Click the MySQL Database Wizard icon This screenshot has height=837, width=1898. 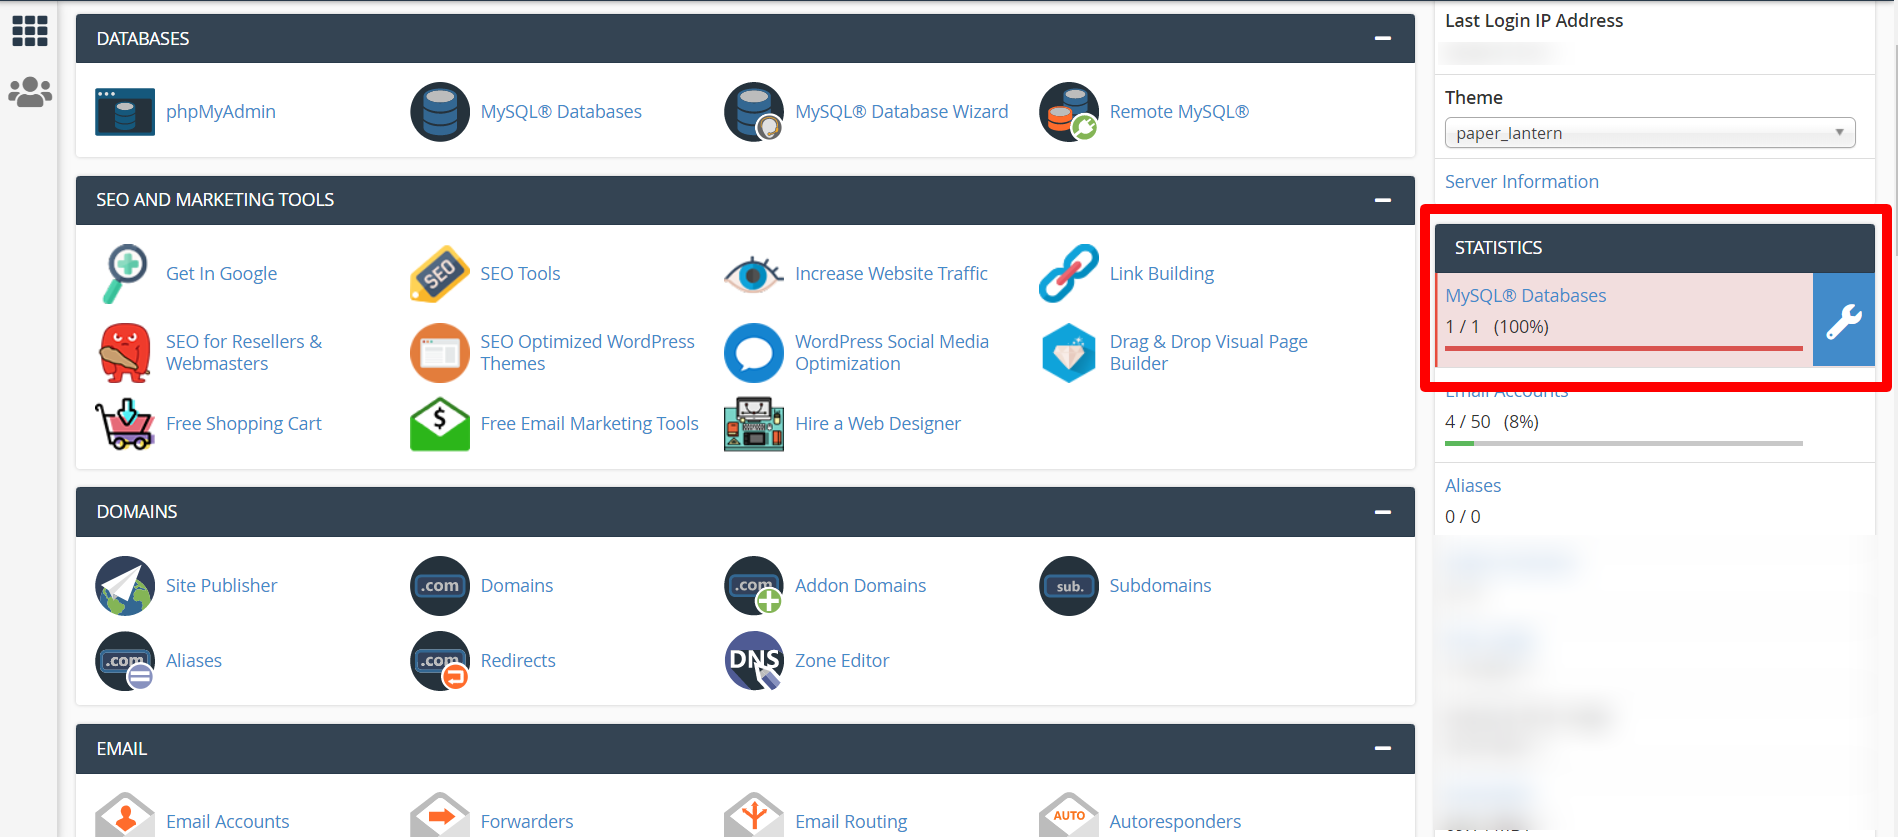click(x=754, y=112)
